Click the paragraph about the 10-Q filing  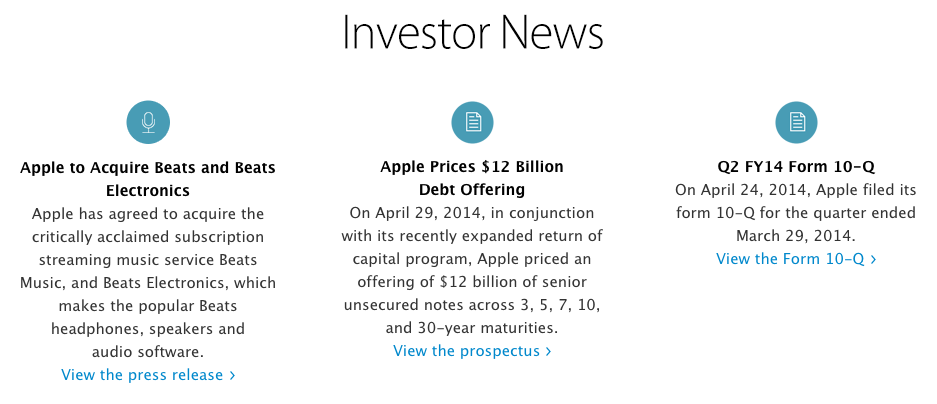pyautogui.click(x=796, y=213)
